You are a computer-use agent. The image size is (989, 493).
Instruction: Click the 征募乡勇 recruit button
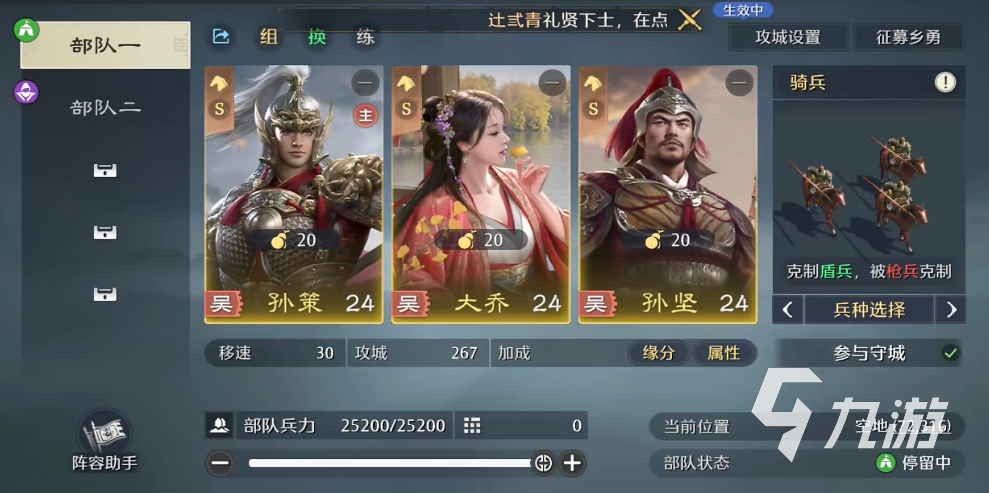(x=909, y=37)
